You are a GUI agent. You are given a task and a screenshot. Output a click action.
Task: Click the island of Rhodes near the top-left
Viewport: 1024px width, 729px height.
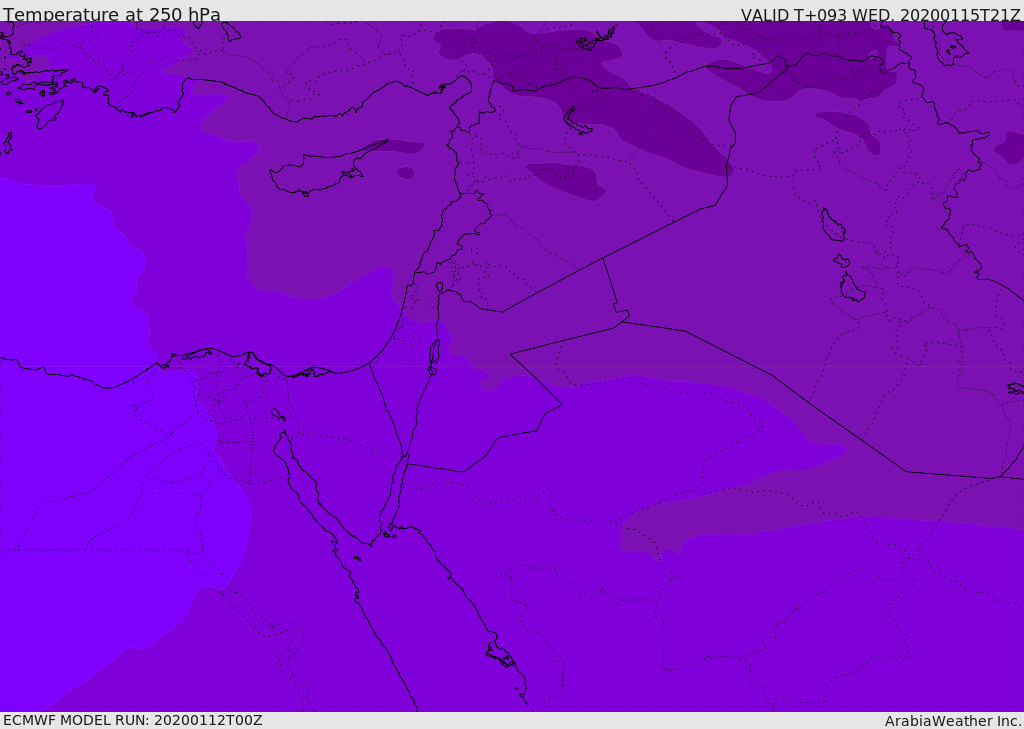pyautogui.click(x=48, y=113)
